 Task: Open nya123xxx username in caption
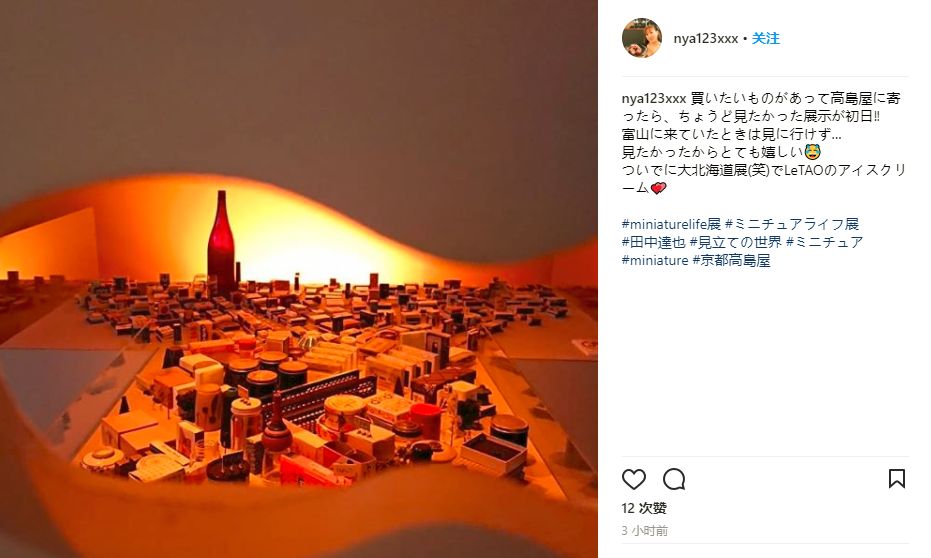654,99
